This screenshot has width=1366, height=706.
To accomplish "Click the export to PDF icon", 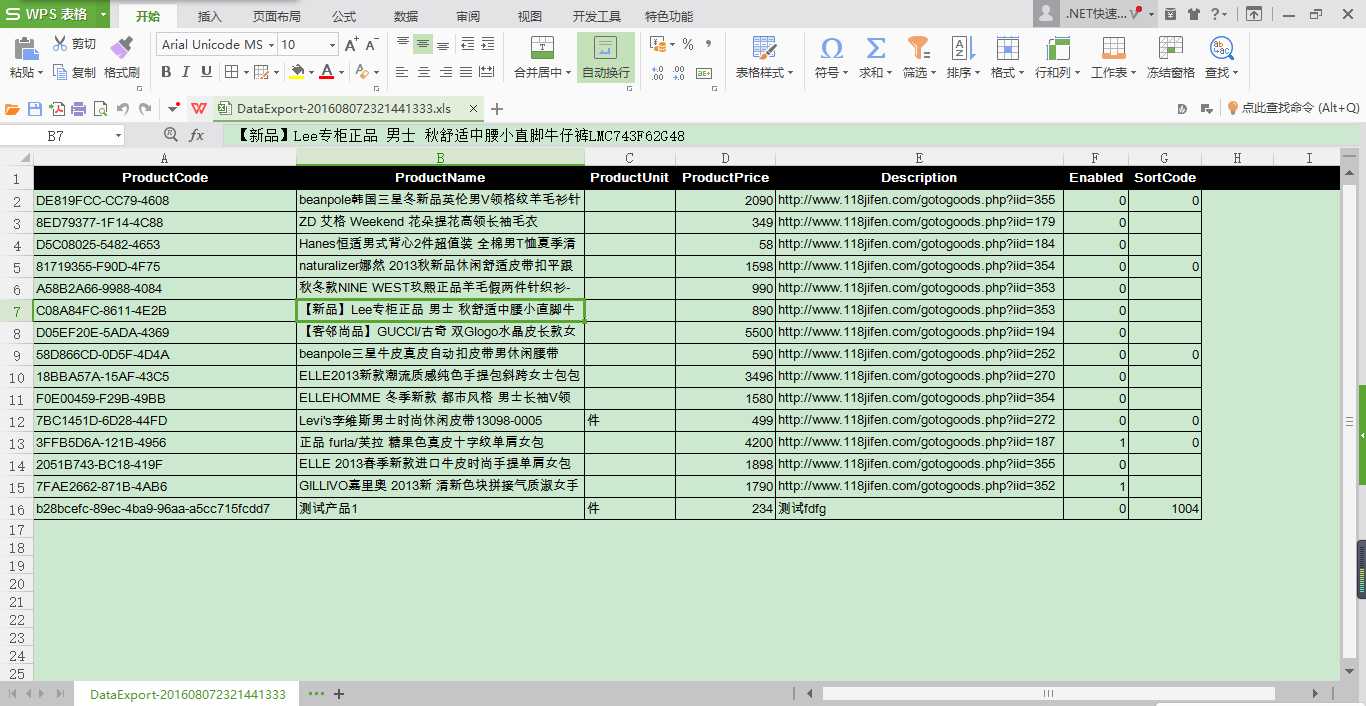I will (57, 109).
